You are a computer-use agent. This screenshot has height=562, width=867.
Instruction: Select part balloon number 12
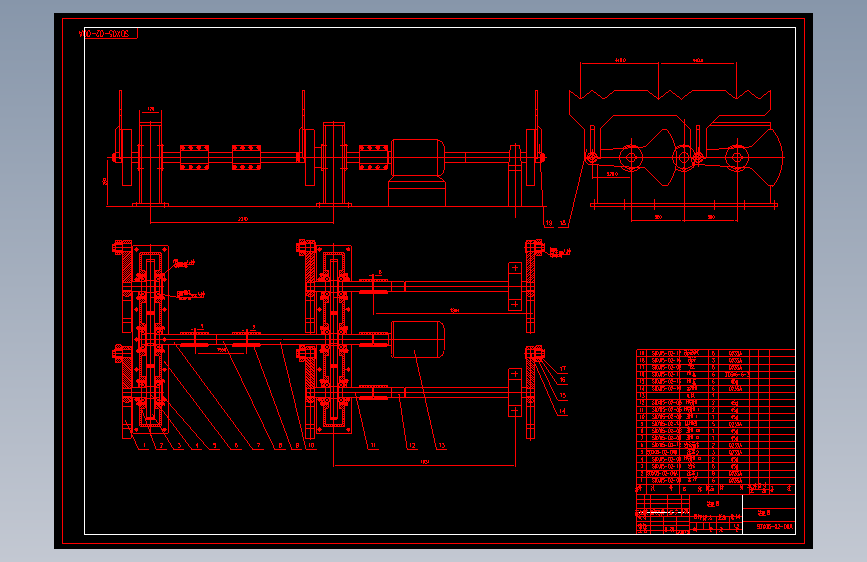[x=412, y=445]
